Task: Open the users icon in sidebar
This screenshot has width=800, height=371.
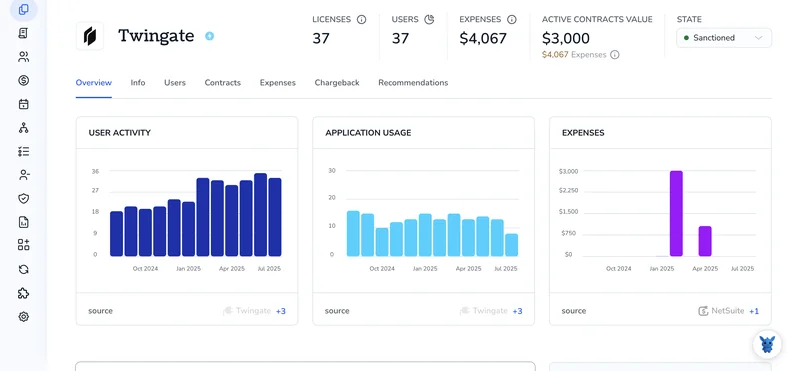Action: (x=23, y=57)
